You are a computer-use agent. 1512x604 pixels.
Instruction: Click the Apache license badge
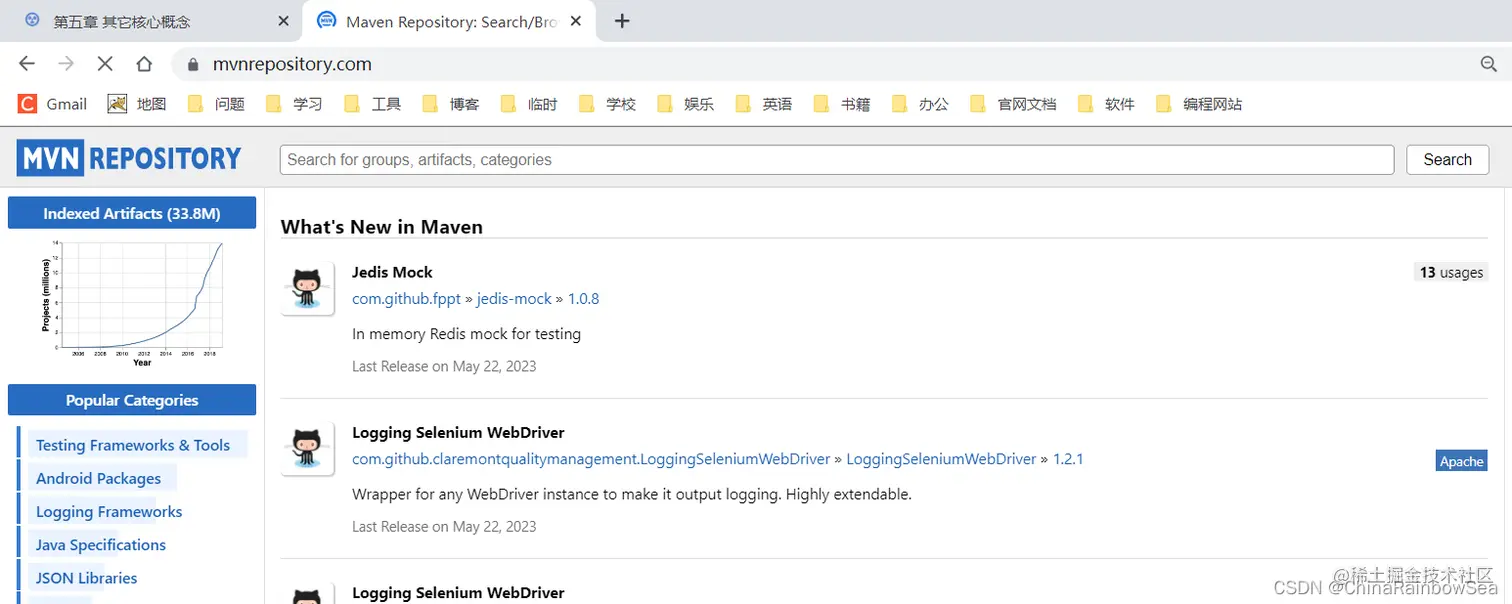[x=1461, y=460]
